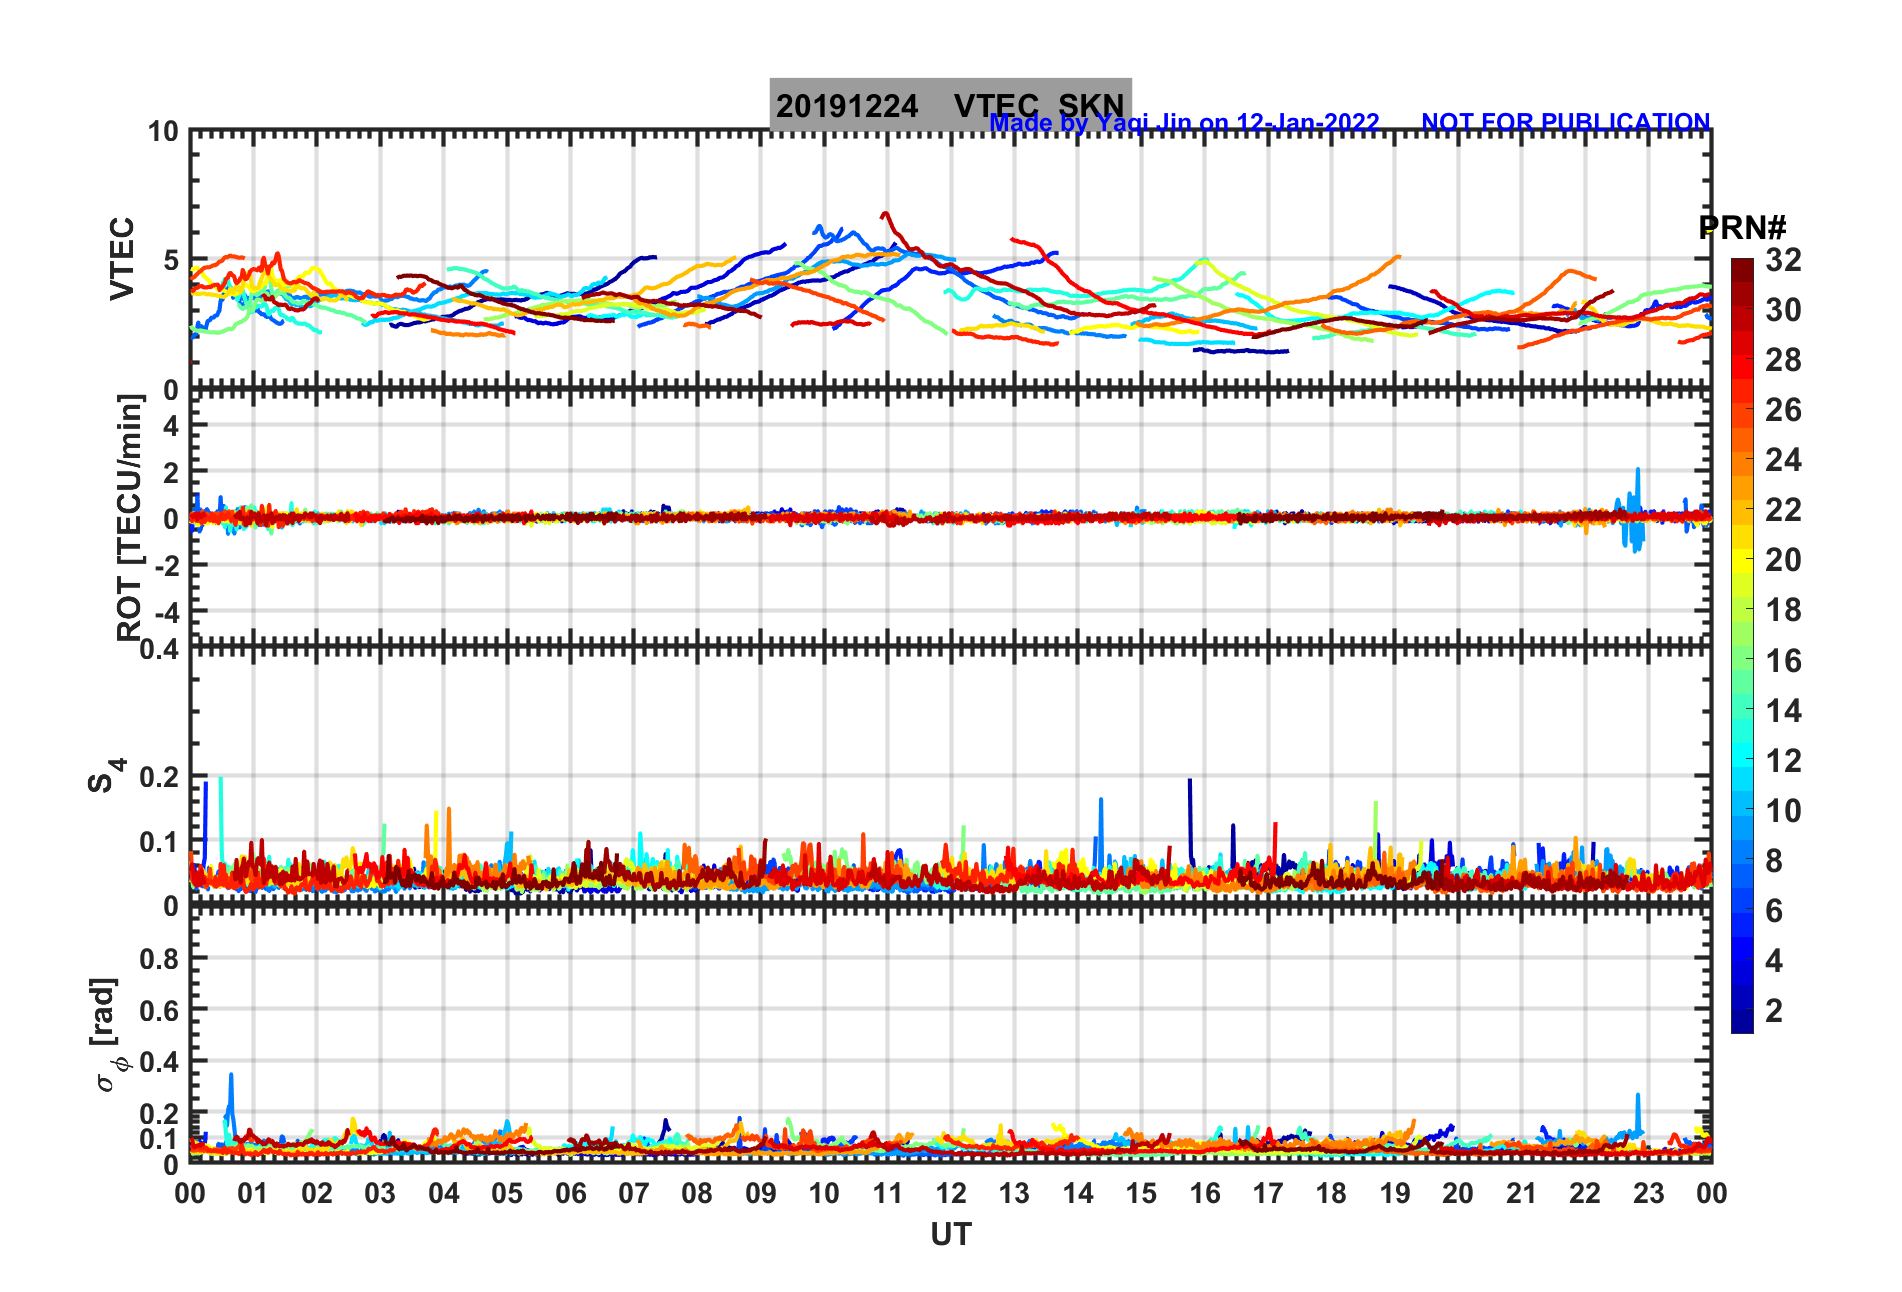This screenshot has width=1902, height=1292.
Task: Click the "09" hour tick on the UT axis
Action: pyautogui.click(x=761, y=1193)
